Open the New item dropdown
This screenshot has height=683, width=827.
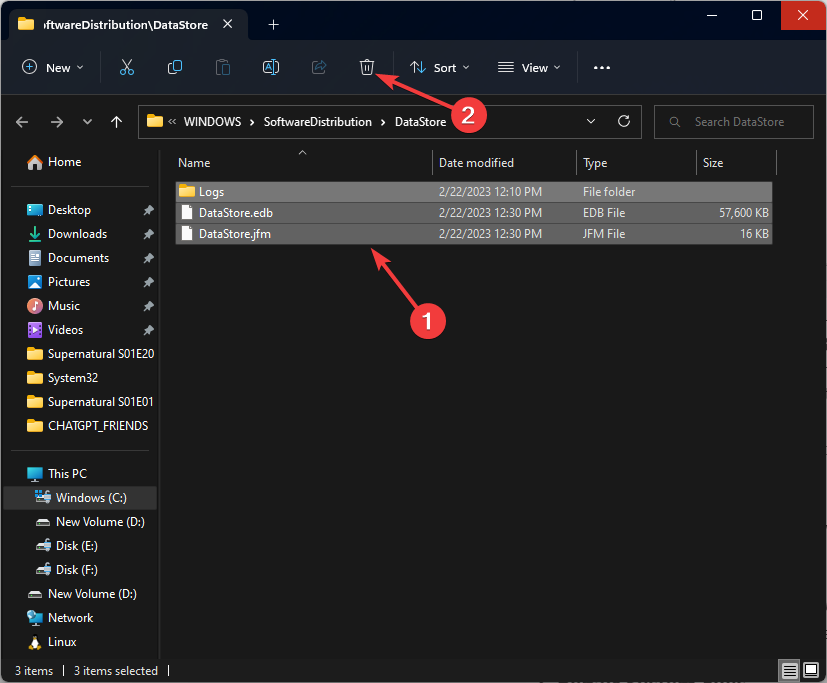coord(53,67)
